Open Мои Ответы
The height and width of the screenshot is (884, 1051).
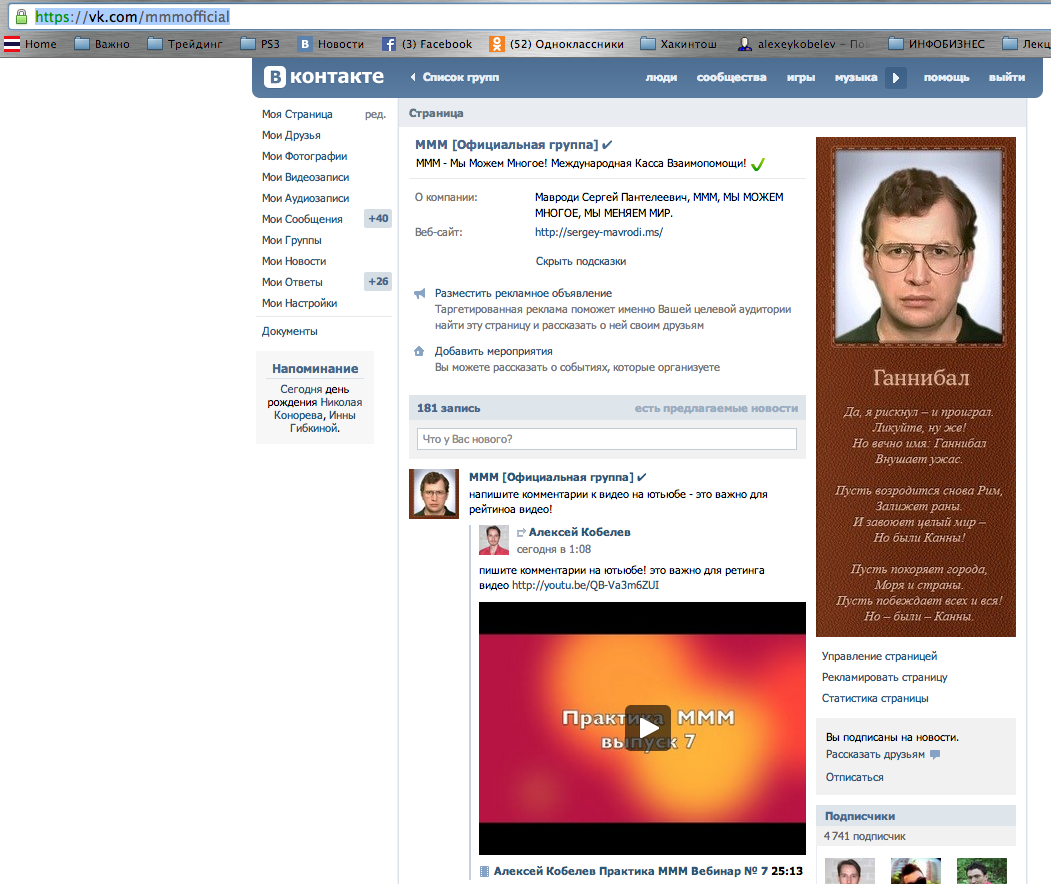292,282
